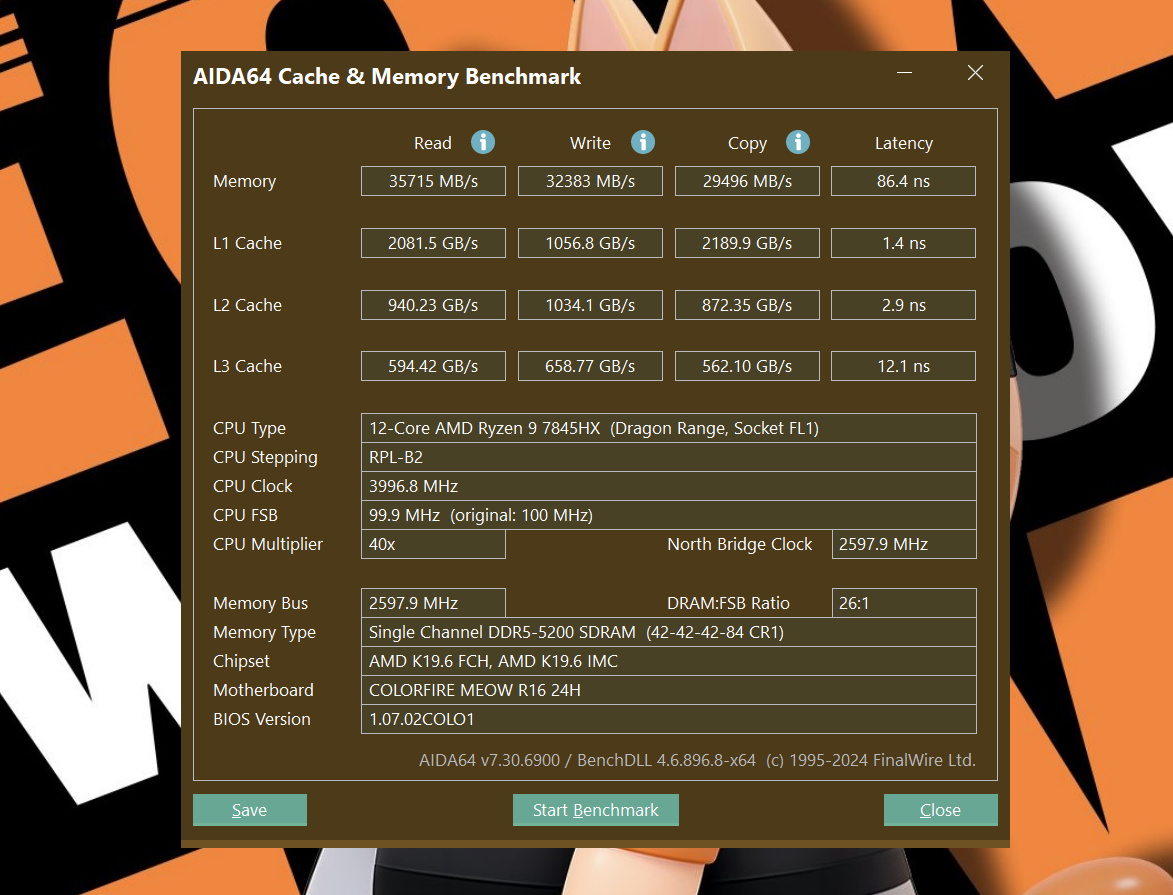Click the Latency column header
This screenshot has width=1173, height=895.
point(904,144)
